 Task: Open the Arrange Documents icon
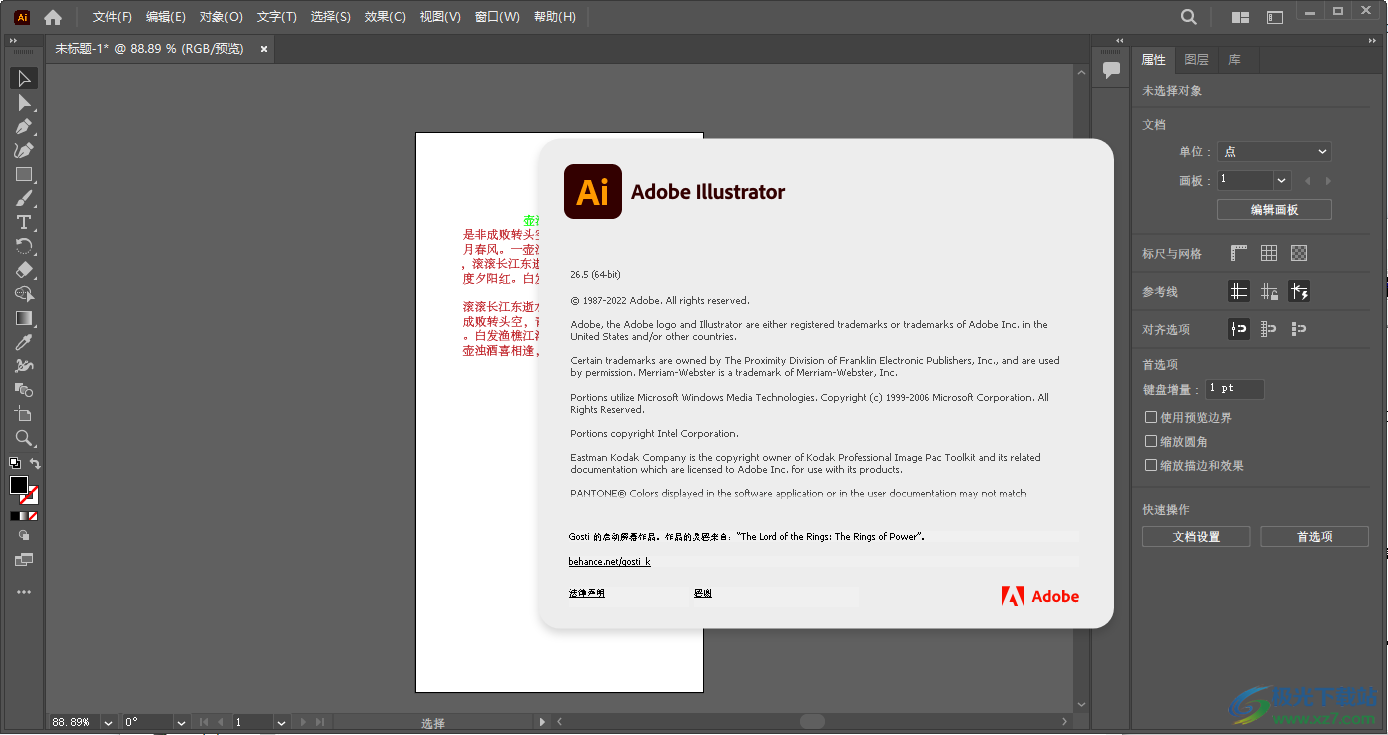coord(1240,17)
